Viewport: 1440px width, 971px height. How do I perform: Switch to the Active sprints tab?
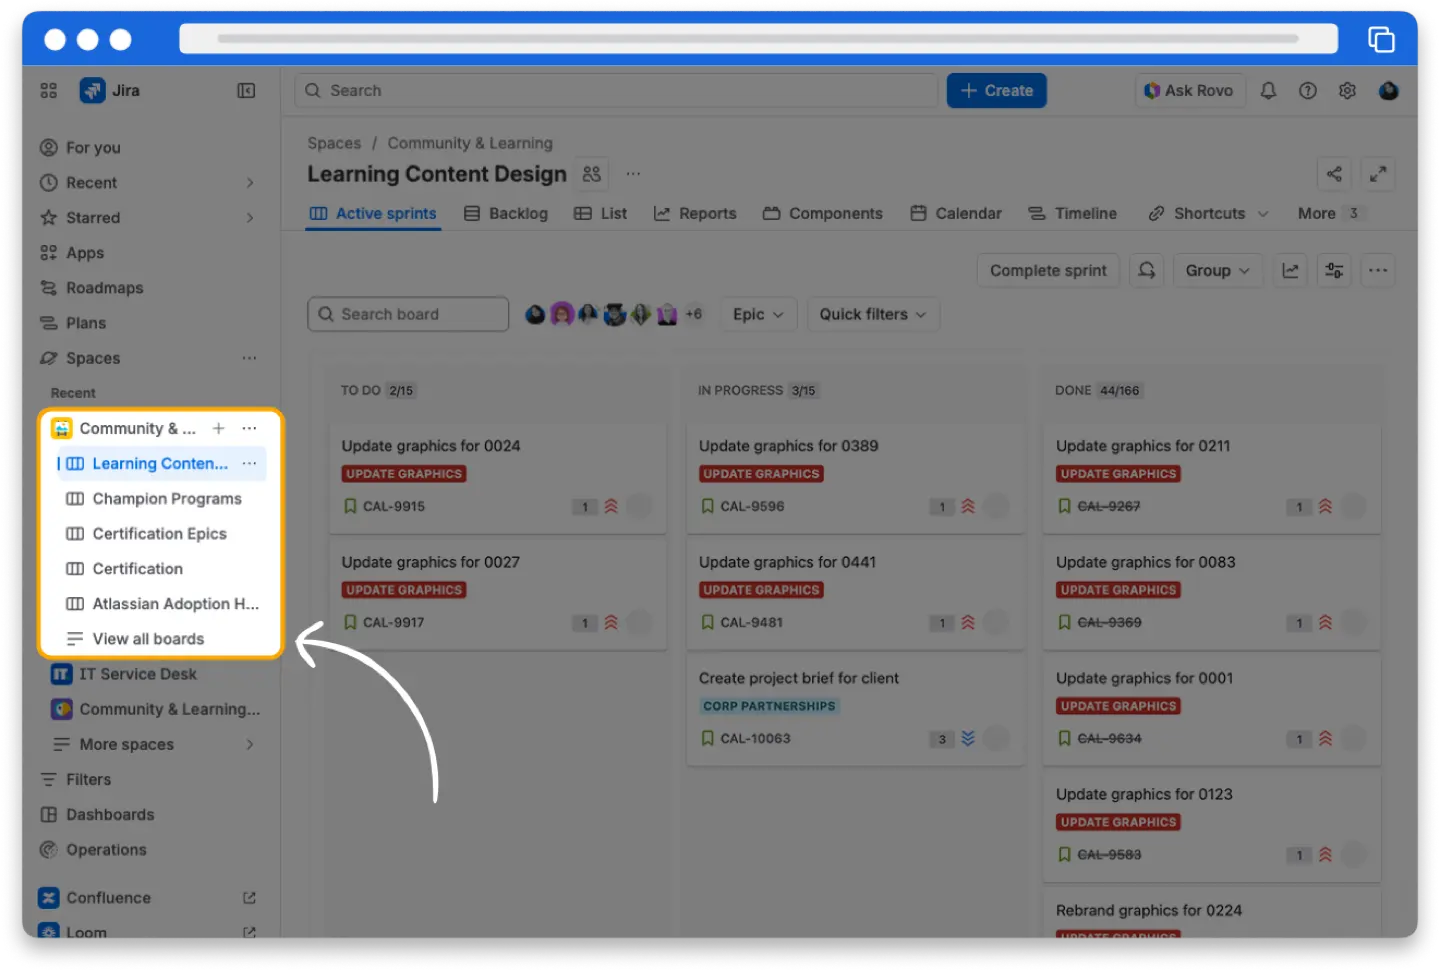point(373,214)
